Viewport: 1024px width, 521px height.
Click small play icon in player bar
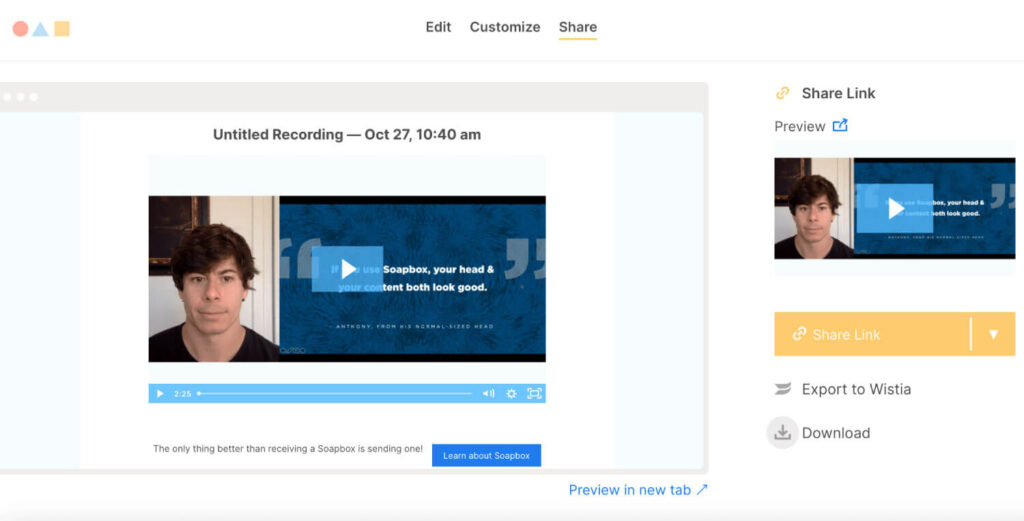(x=160, y=394)
